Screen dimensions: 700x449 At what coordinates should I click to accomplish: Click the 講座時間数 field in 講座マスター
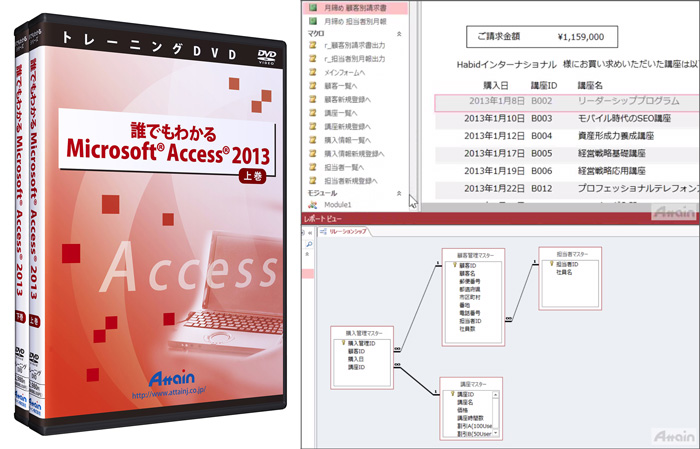[470, 418]
